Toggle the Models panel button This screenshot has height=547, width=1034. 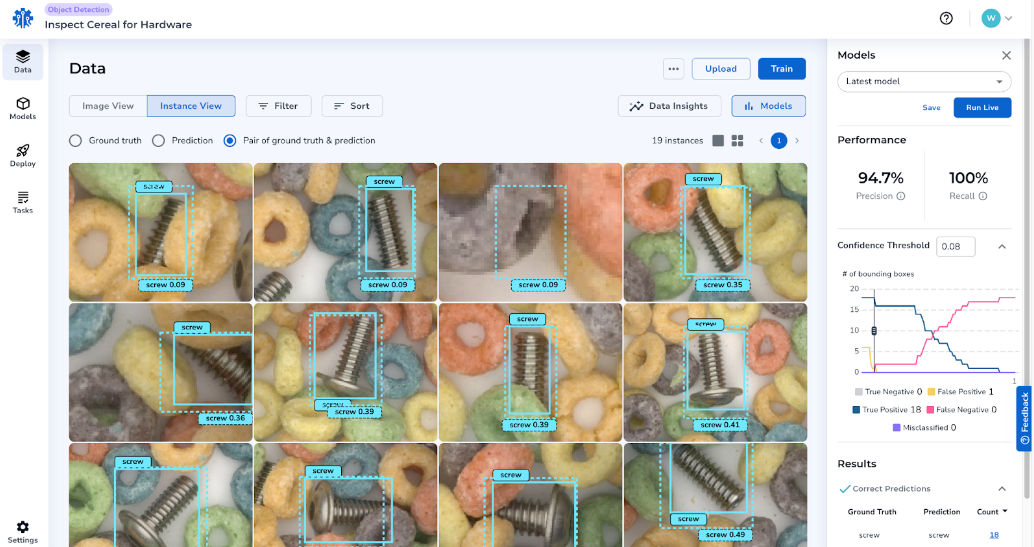click(768, 106)
